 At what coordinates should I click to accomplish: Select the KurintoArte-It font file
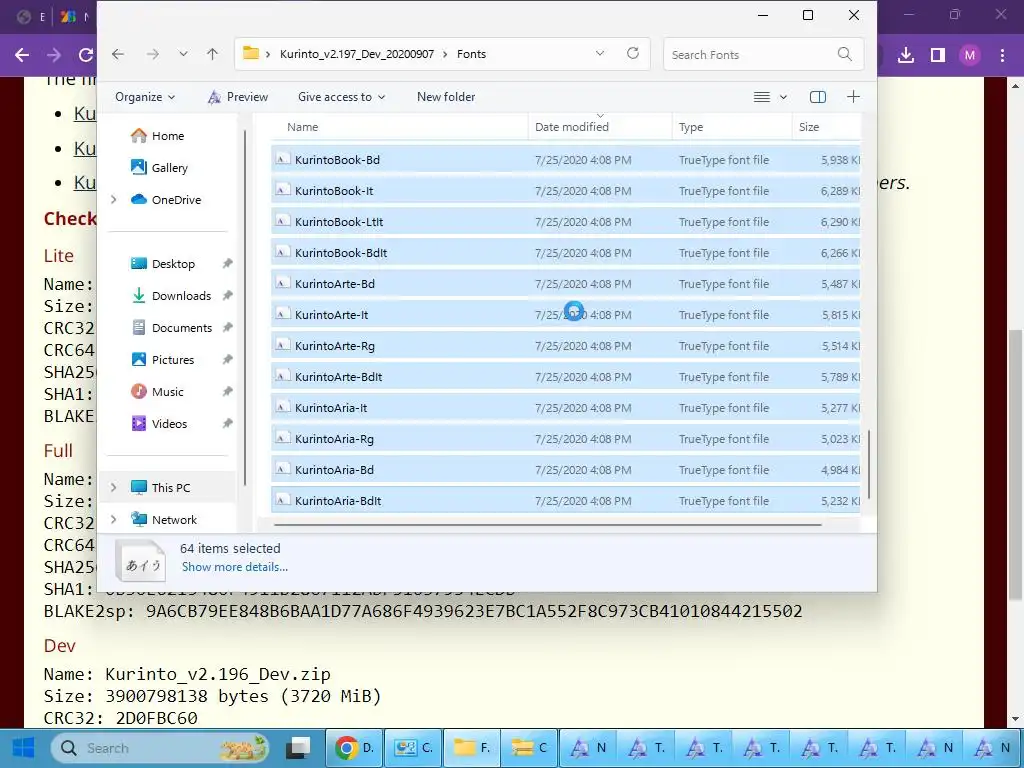tap(566, 315)
